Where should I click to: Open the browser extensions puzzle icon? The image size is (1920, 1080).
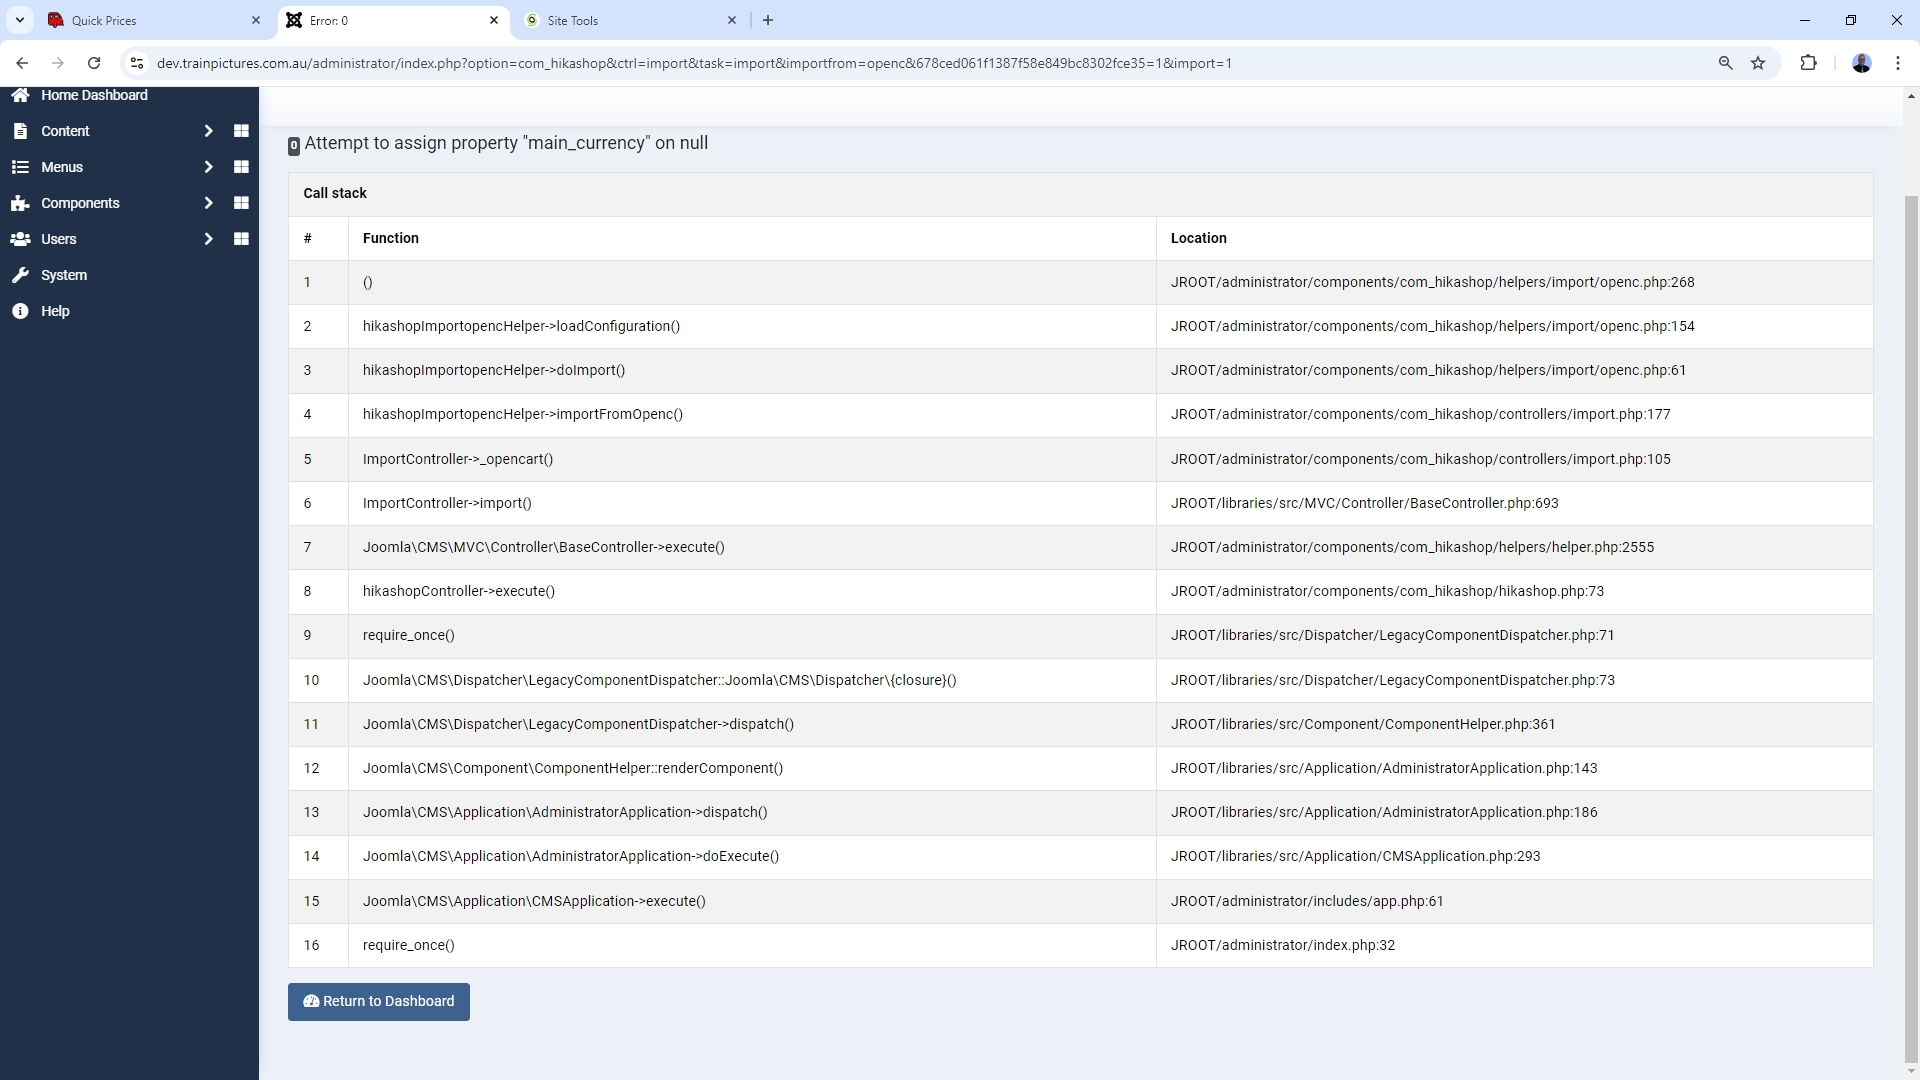1808,63
